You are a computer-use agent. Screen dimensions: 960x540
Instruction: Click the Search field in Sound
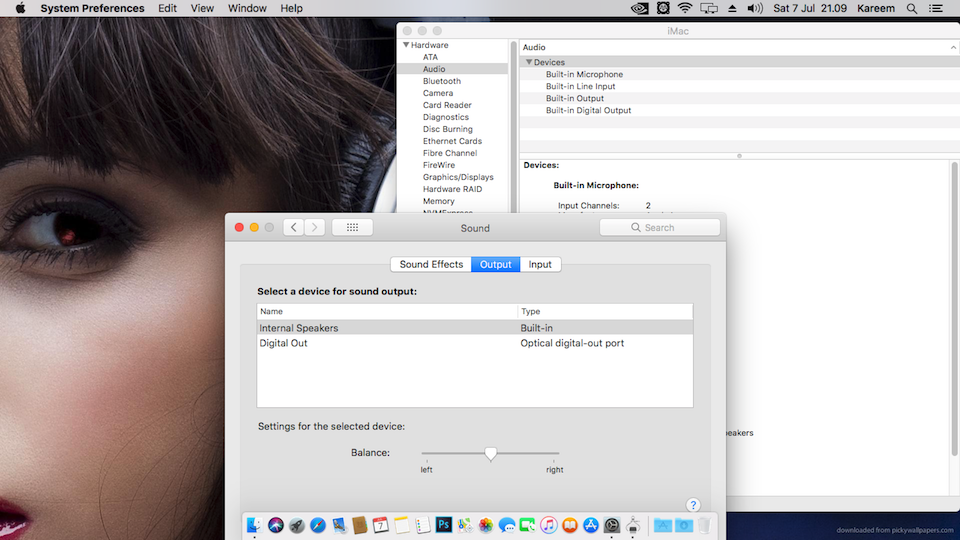coord(659,228)
